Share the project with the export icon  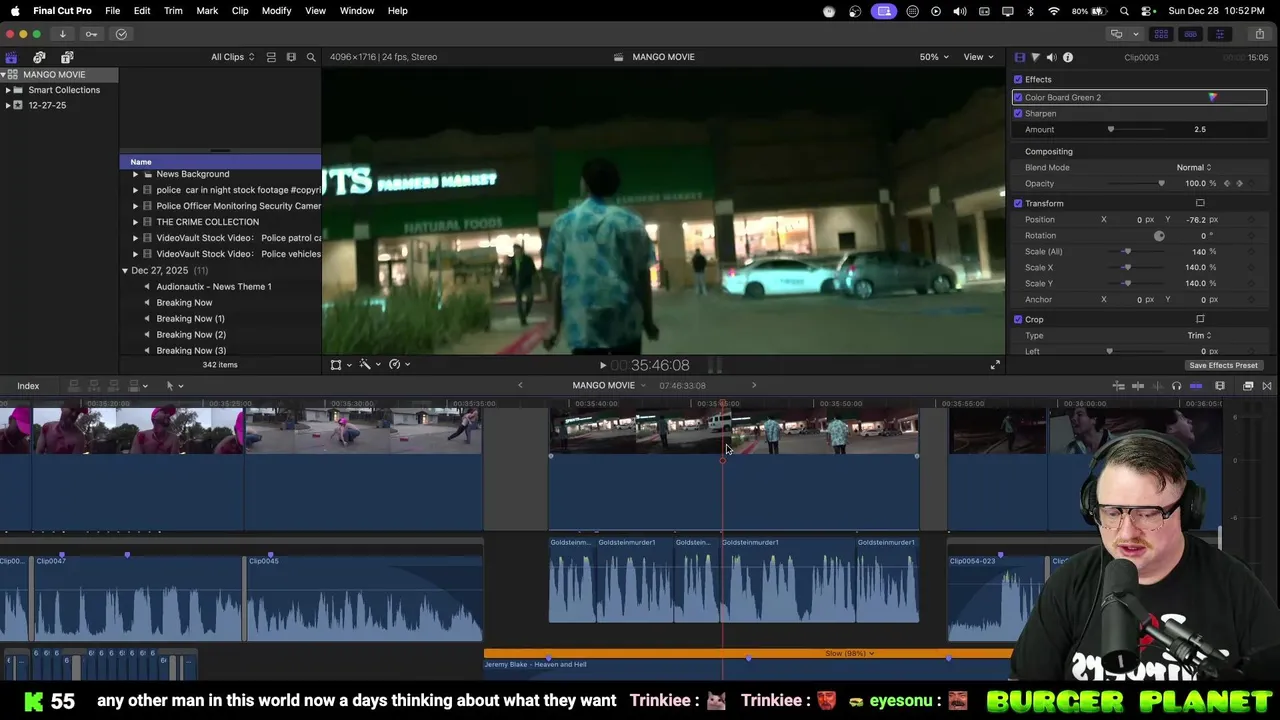[x=1259, y=34]
